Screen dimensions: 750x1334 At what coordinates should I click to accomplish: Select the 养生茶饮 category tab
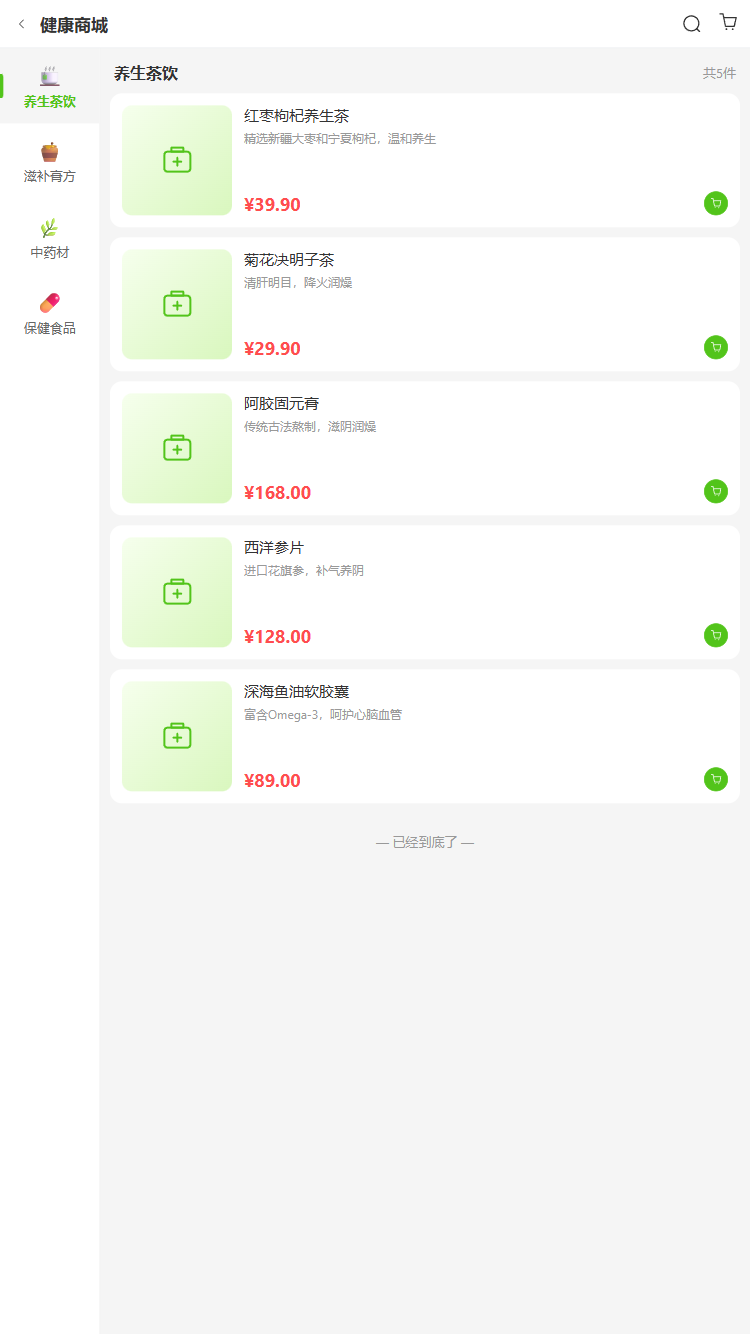click(x=50, y=87)
